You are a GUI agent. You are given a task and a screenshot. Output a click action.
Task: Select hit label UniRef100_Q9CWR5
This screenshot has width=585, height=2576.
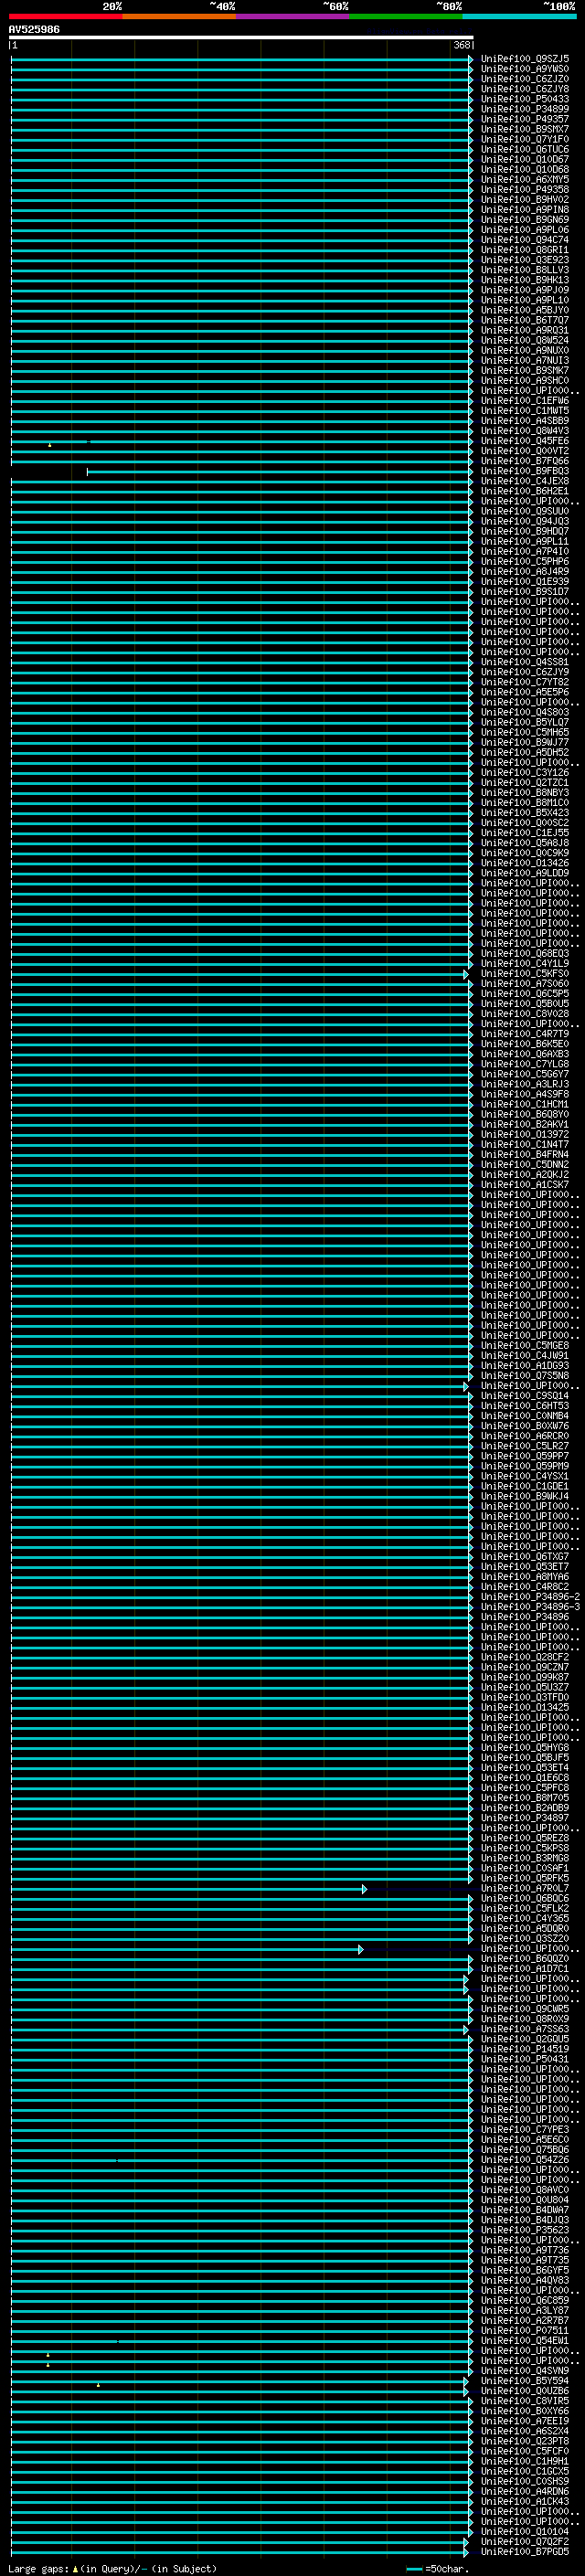pos(525,2009)
